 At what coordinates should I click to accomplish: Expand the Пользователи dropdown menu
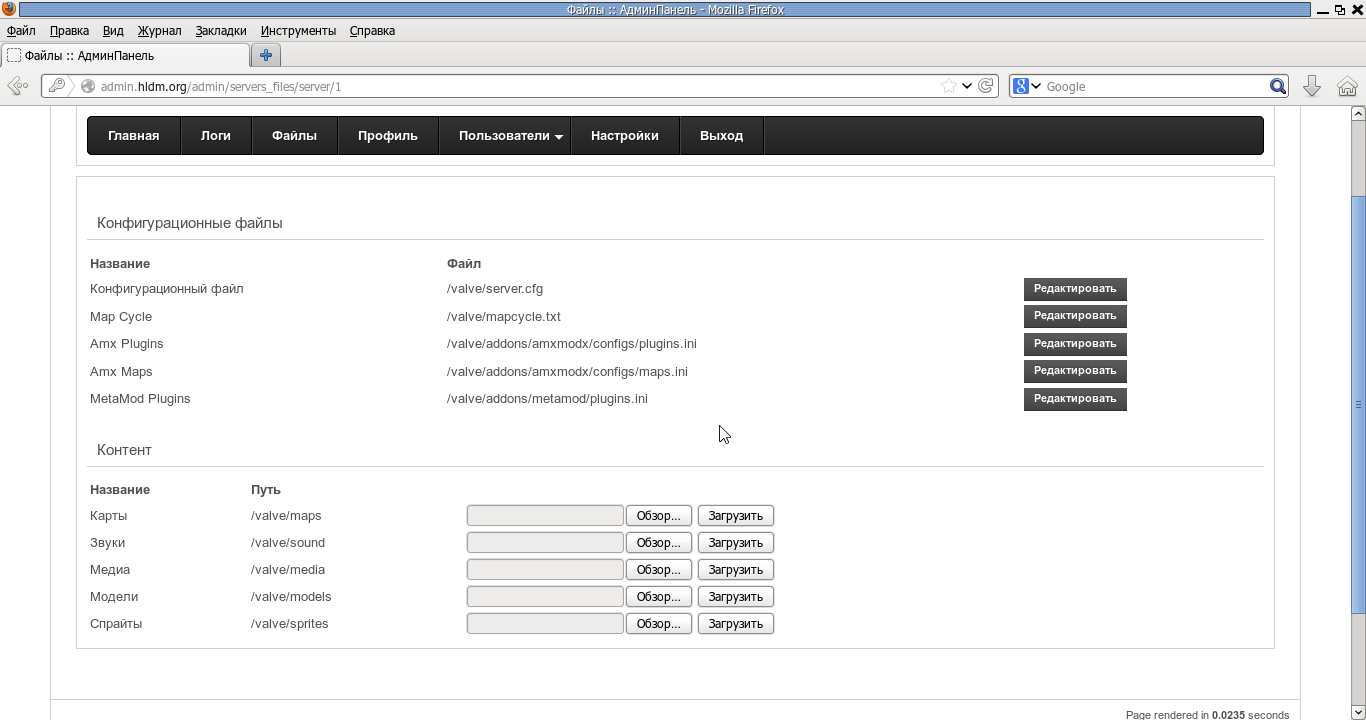point(510,136)
